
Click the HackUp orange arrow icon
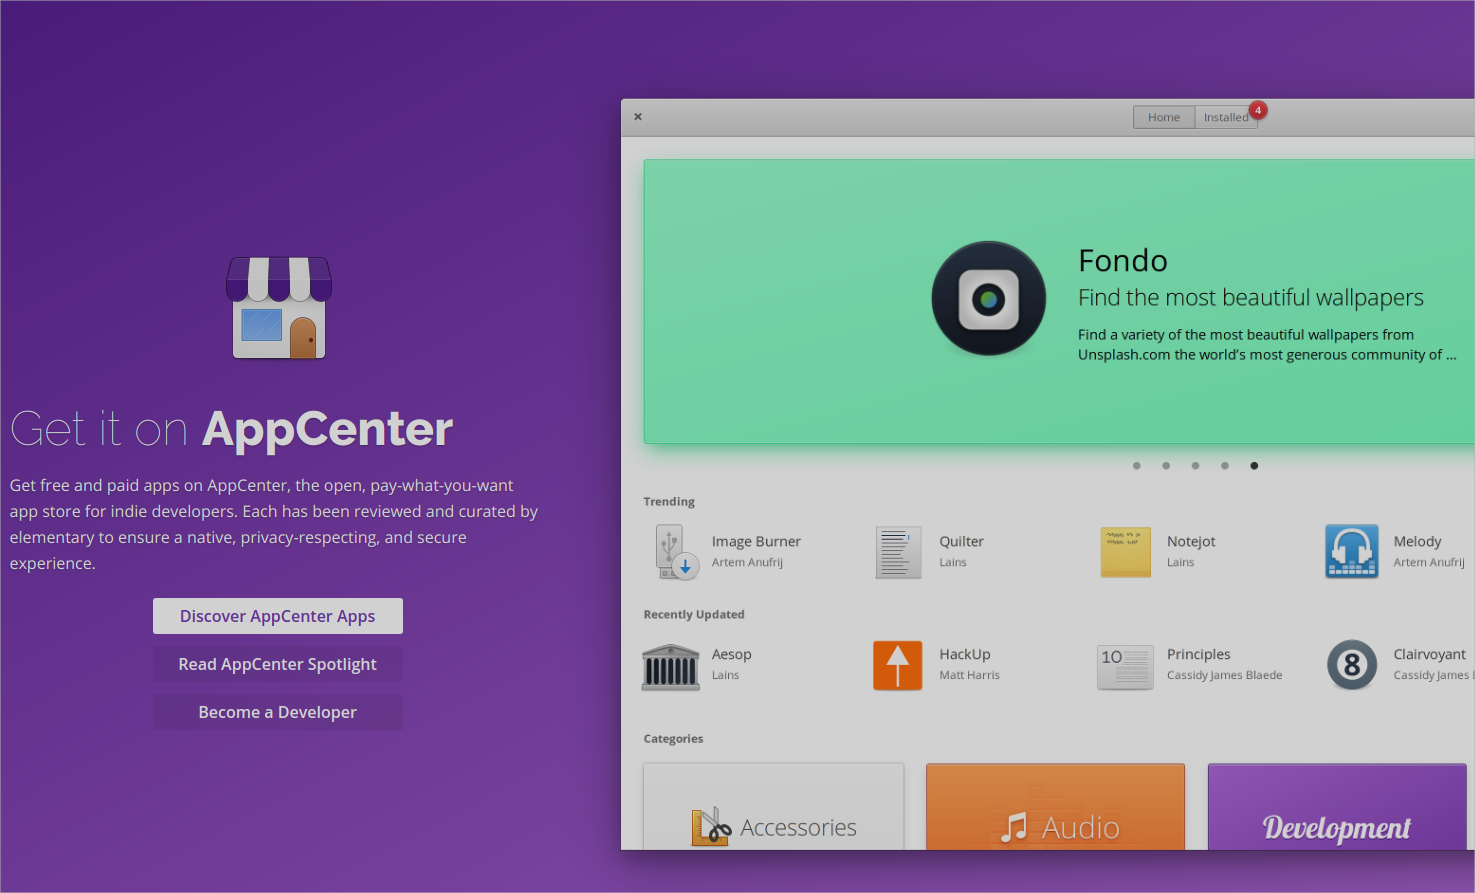[x=897, y=666]
